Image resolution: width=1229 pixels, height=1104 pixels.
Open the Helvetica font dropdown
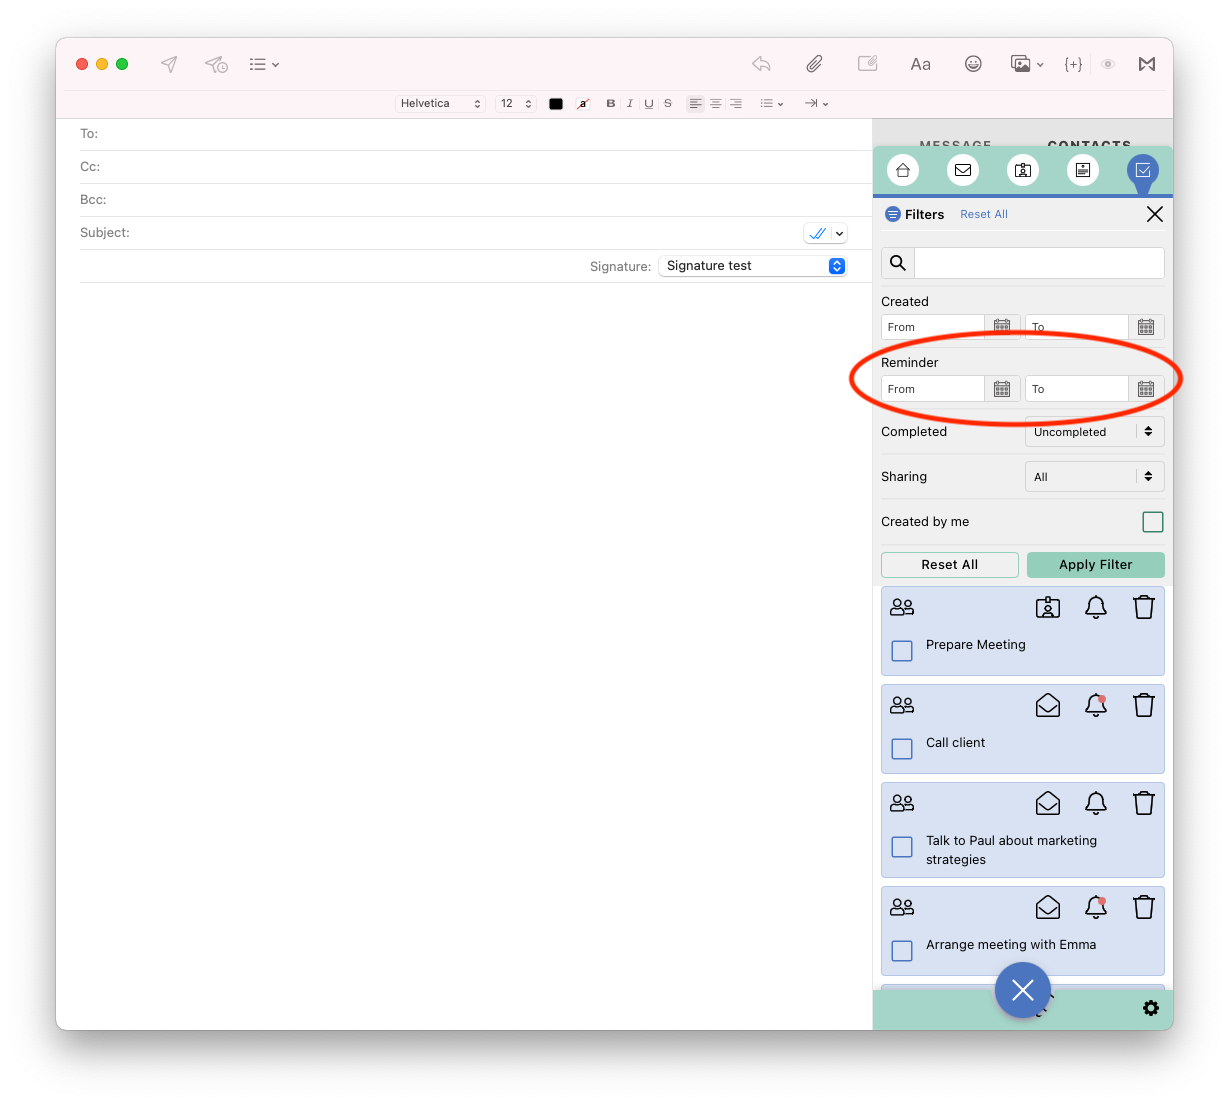point(441,104)
